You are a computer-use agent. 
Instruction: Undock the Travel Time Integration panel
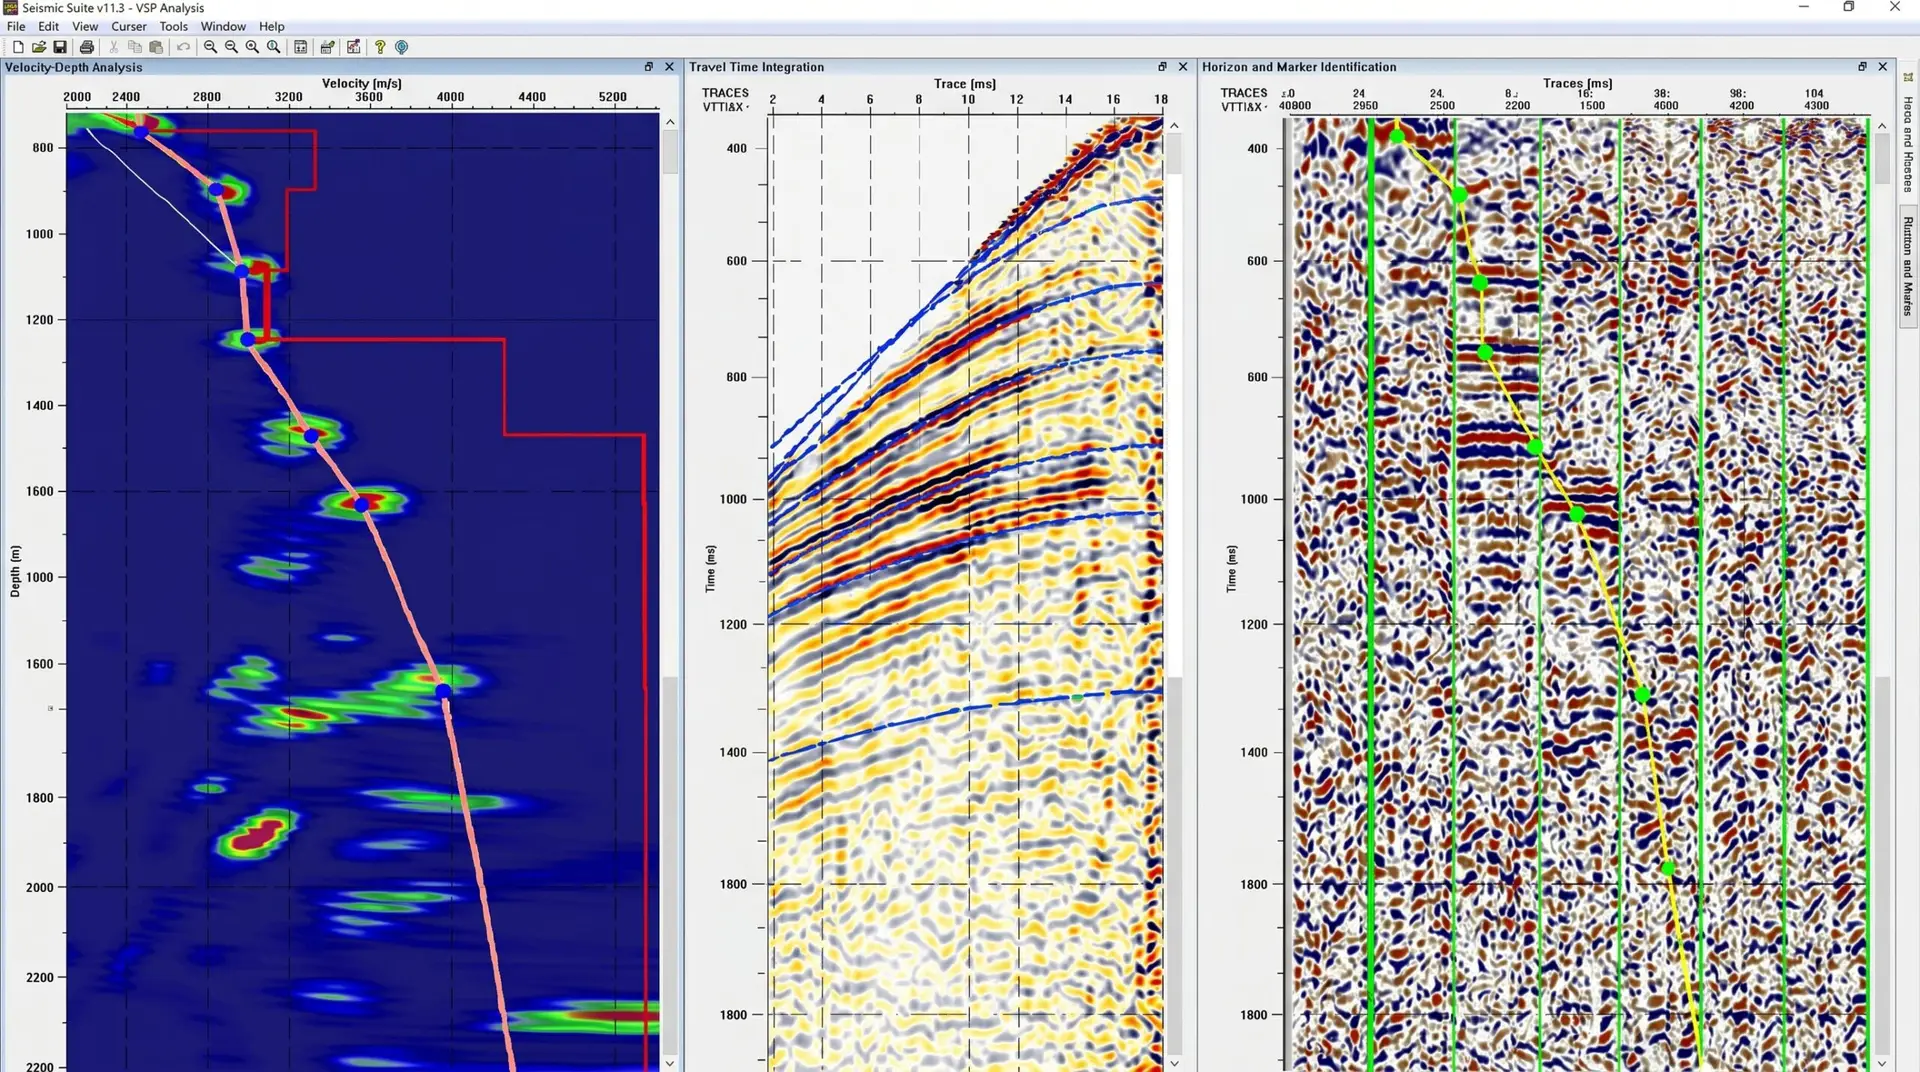(x=1162, y=67)
